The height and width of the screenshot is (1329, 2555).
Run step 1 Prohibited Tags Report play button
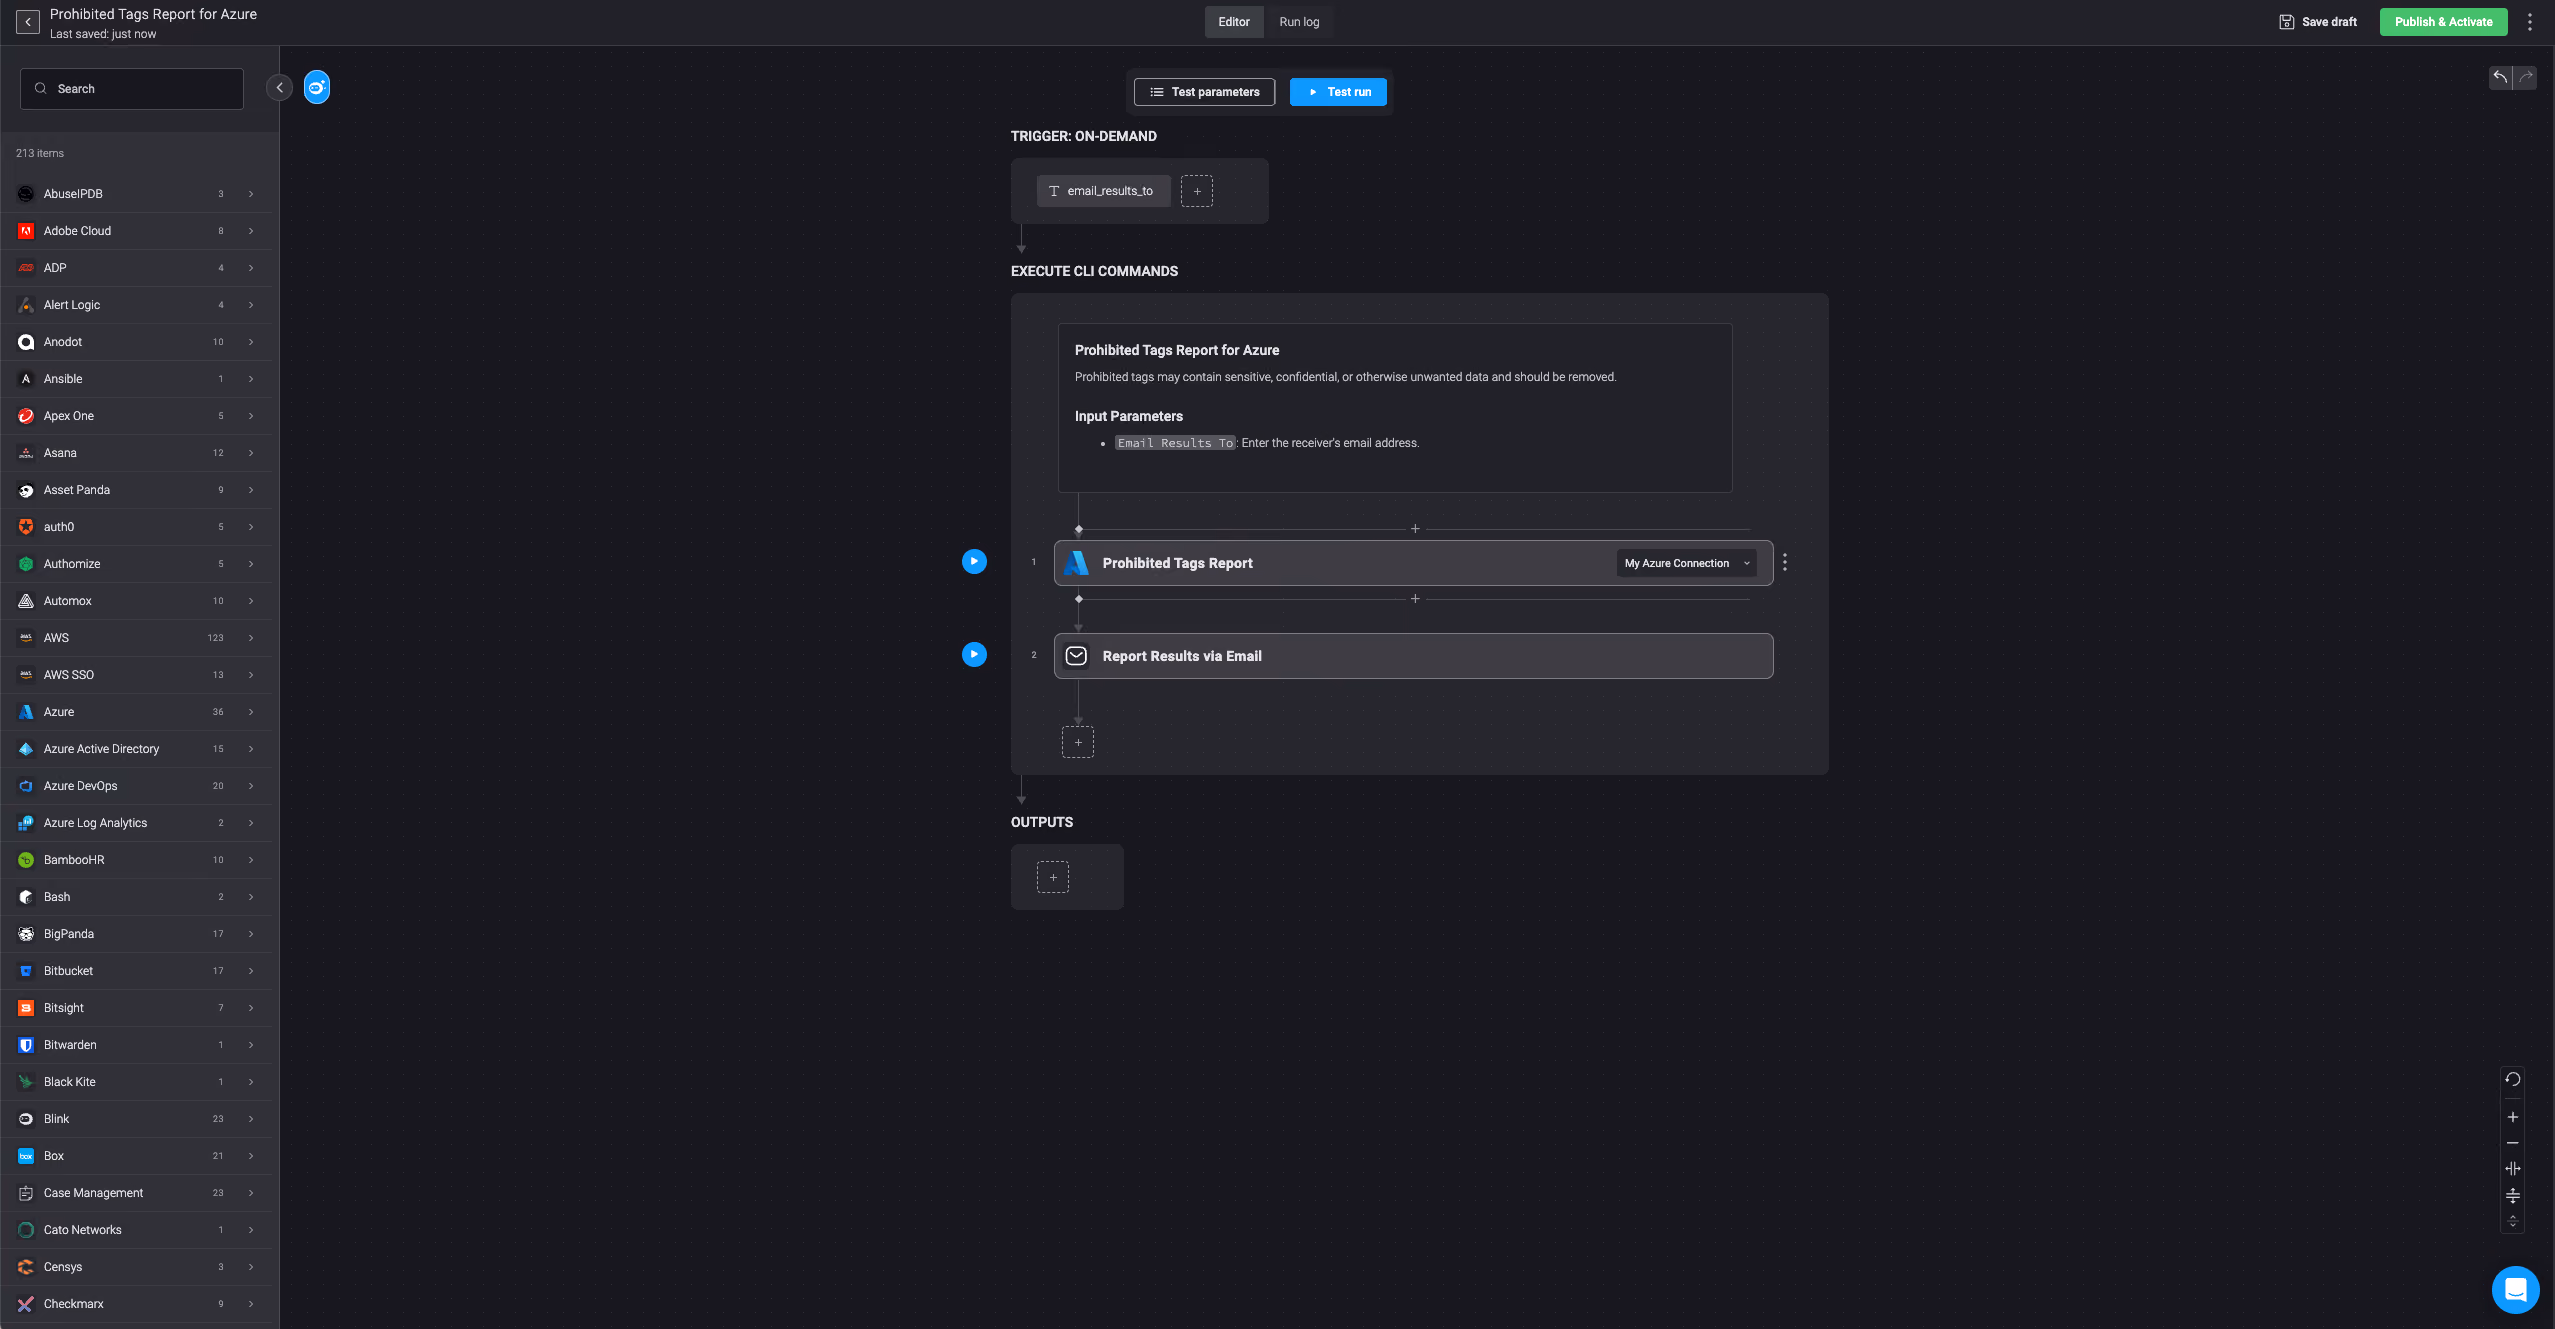[x=974, y=562]
